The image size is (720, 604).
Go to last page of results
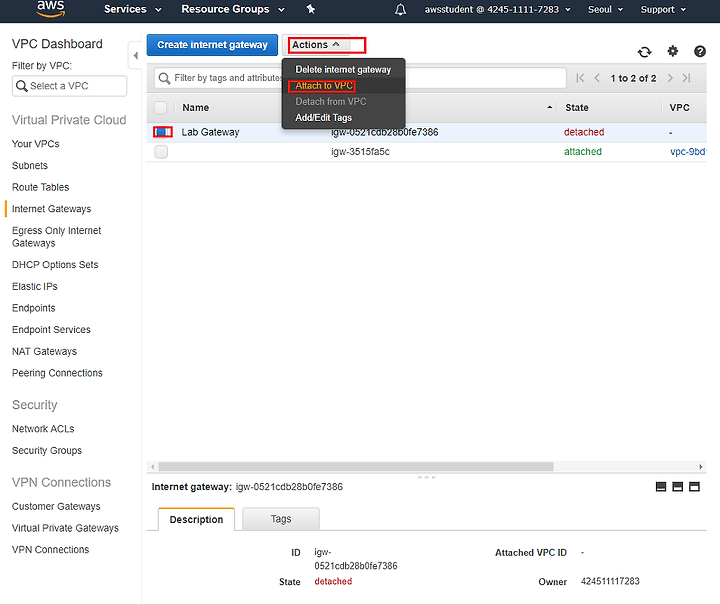pos(686,78)
